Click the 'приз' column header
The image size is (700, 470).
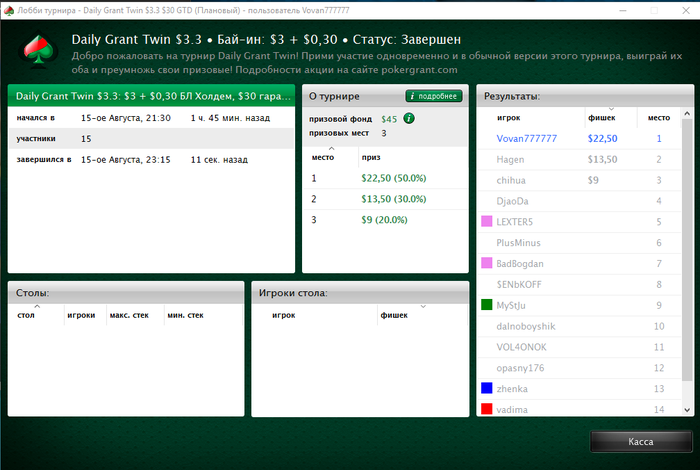coord(371,157)
